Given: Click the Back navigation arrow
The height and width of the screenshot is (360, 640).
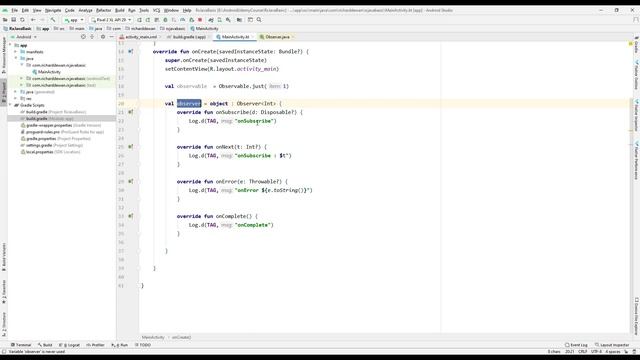Looking at the screenshot, I should (x=33, y=20).
